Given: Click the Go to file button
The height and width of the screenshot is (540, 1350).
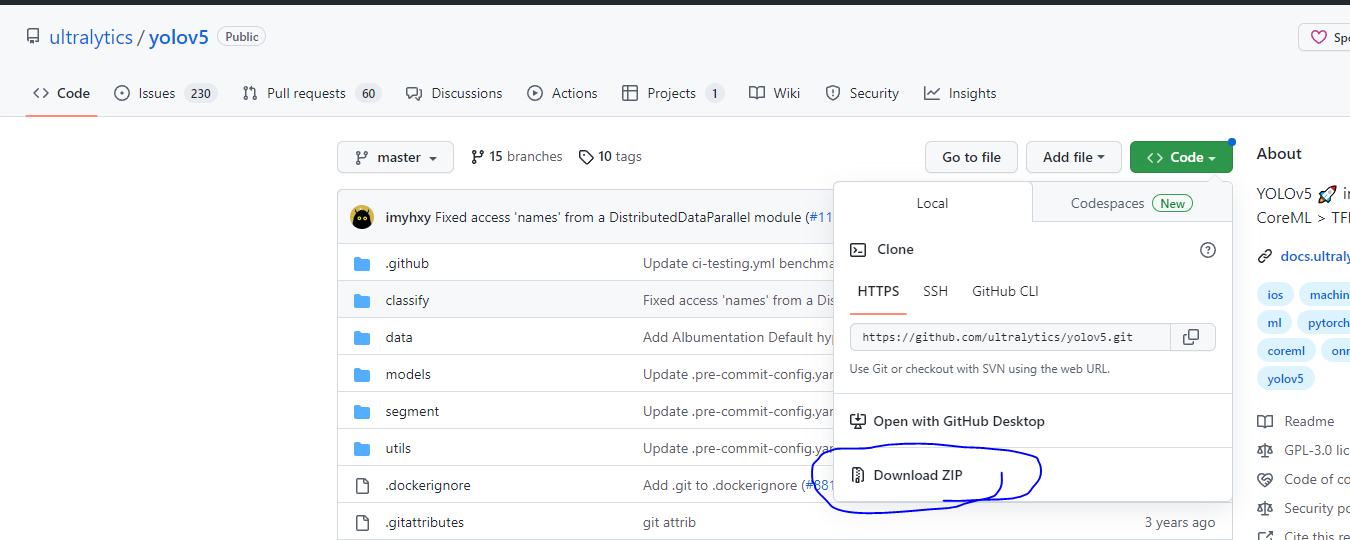Looking at the screenshot, I should click(971, 157).
